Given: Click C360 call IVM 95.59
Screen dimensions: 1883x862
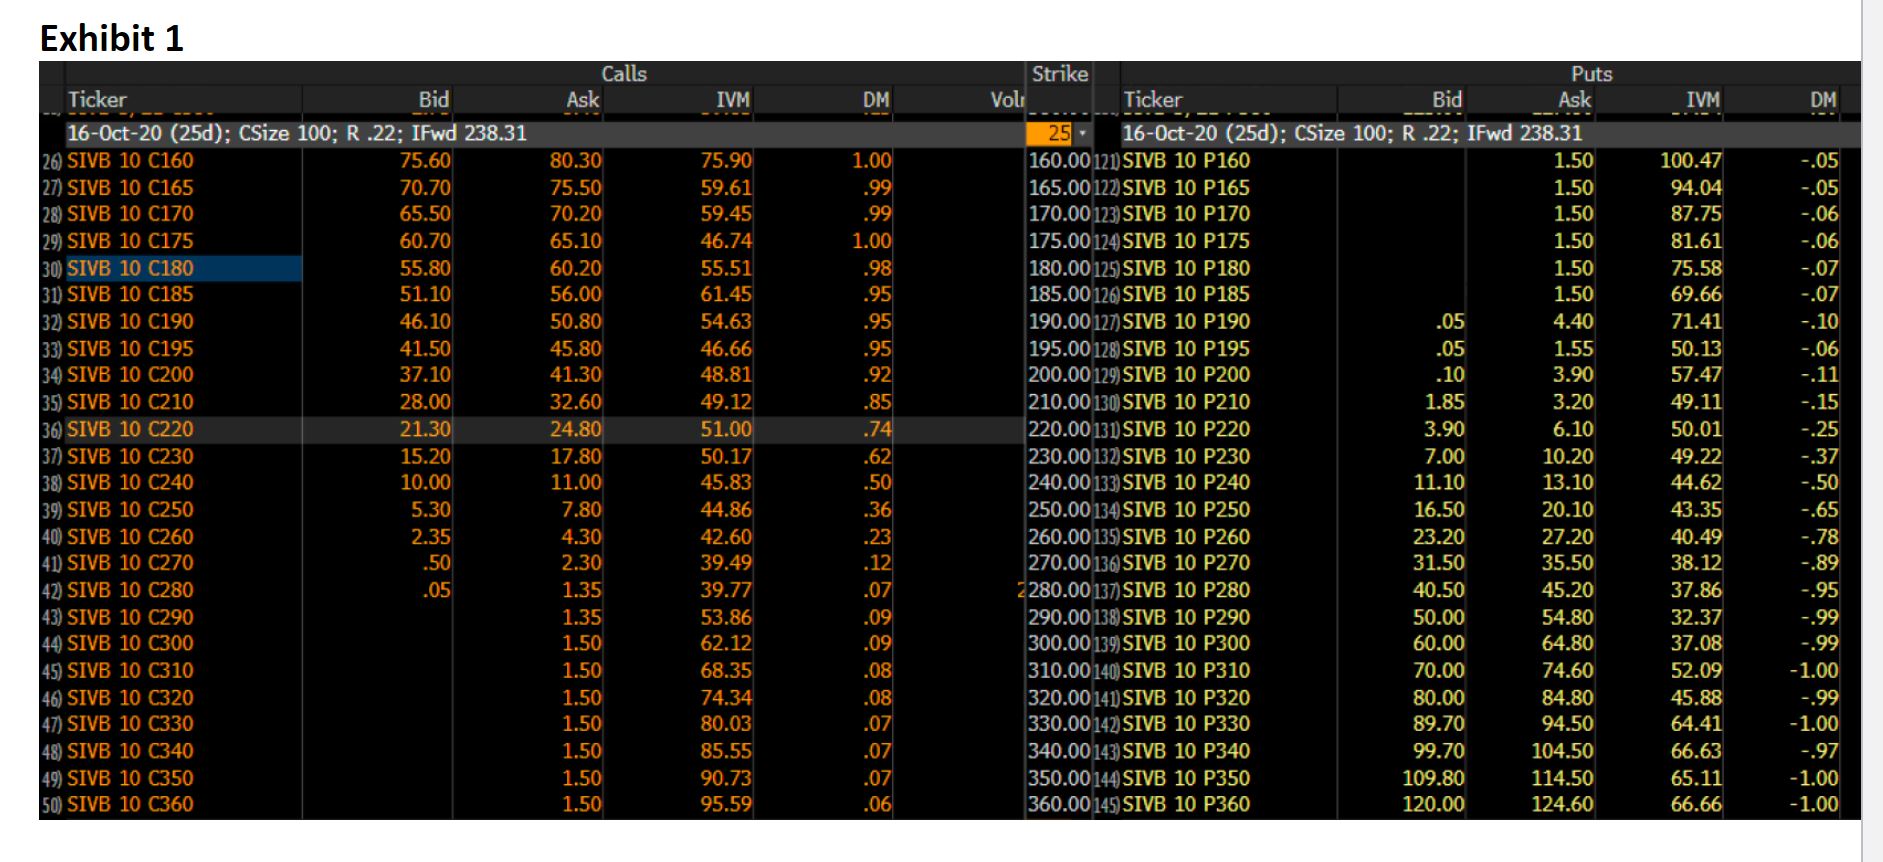Looking at the screenshot, I should [726, 804].
